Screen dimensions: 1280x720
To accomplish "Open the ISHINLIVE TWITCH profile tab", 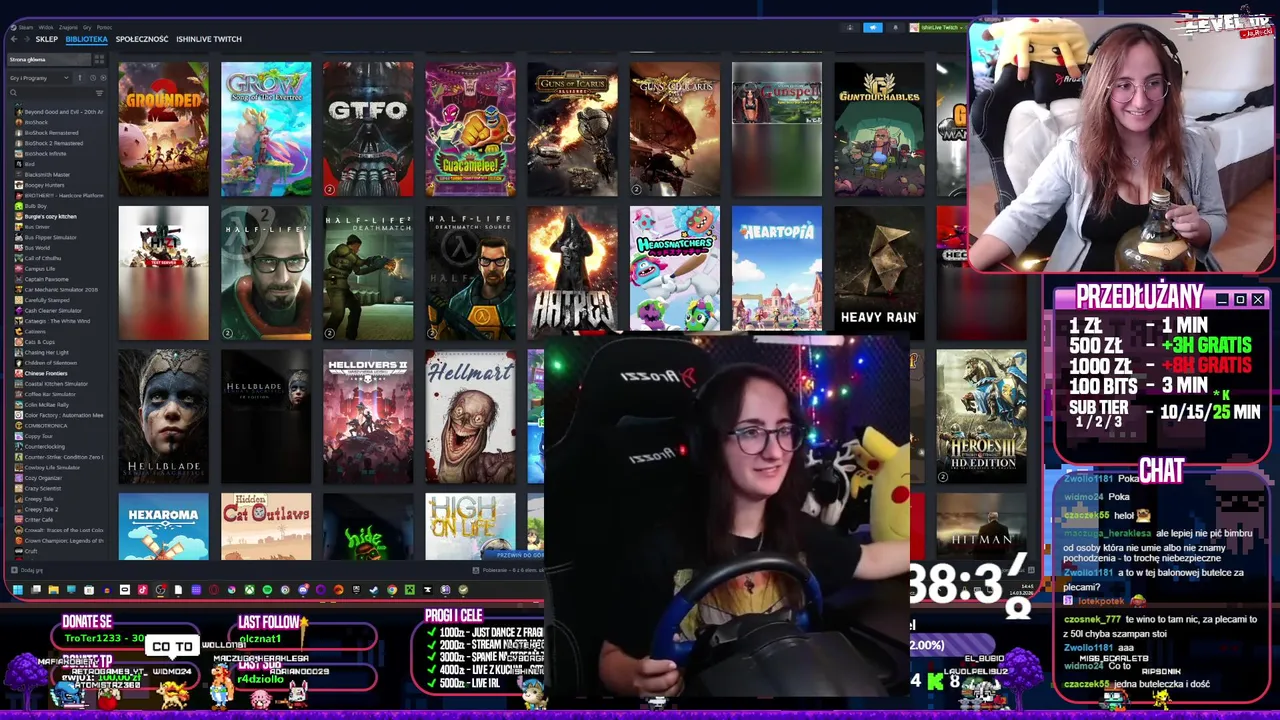I will click(209, 39).
